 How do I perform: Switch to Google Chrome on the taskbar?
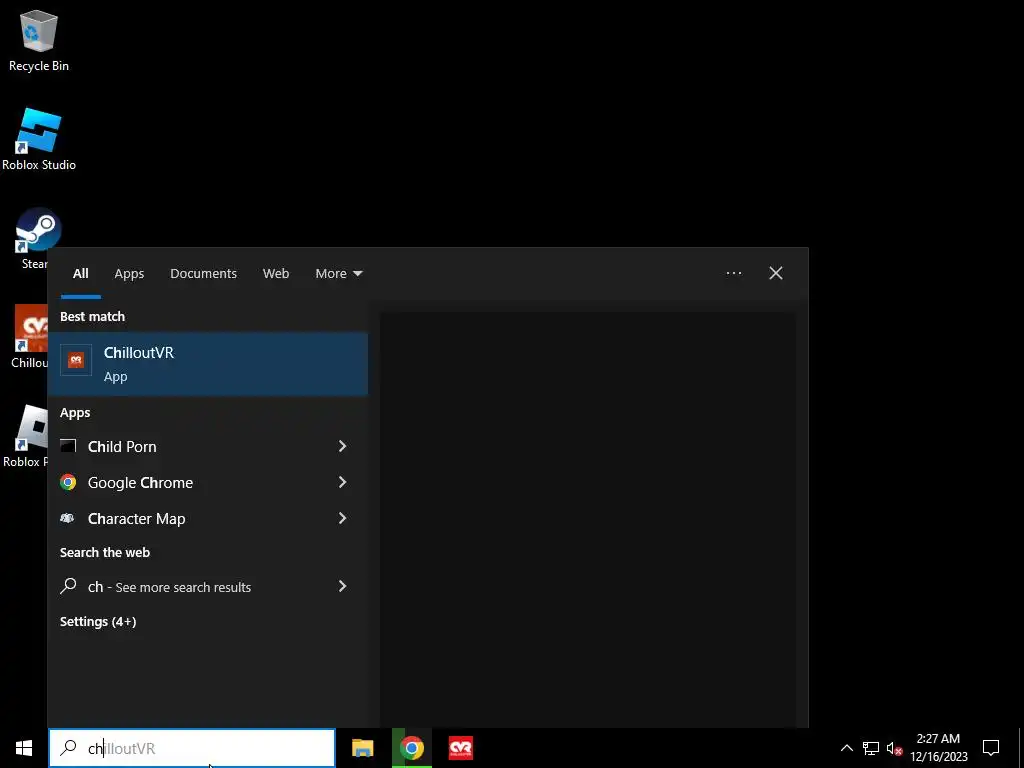pos(411,748)
